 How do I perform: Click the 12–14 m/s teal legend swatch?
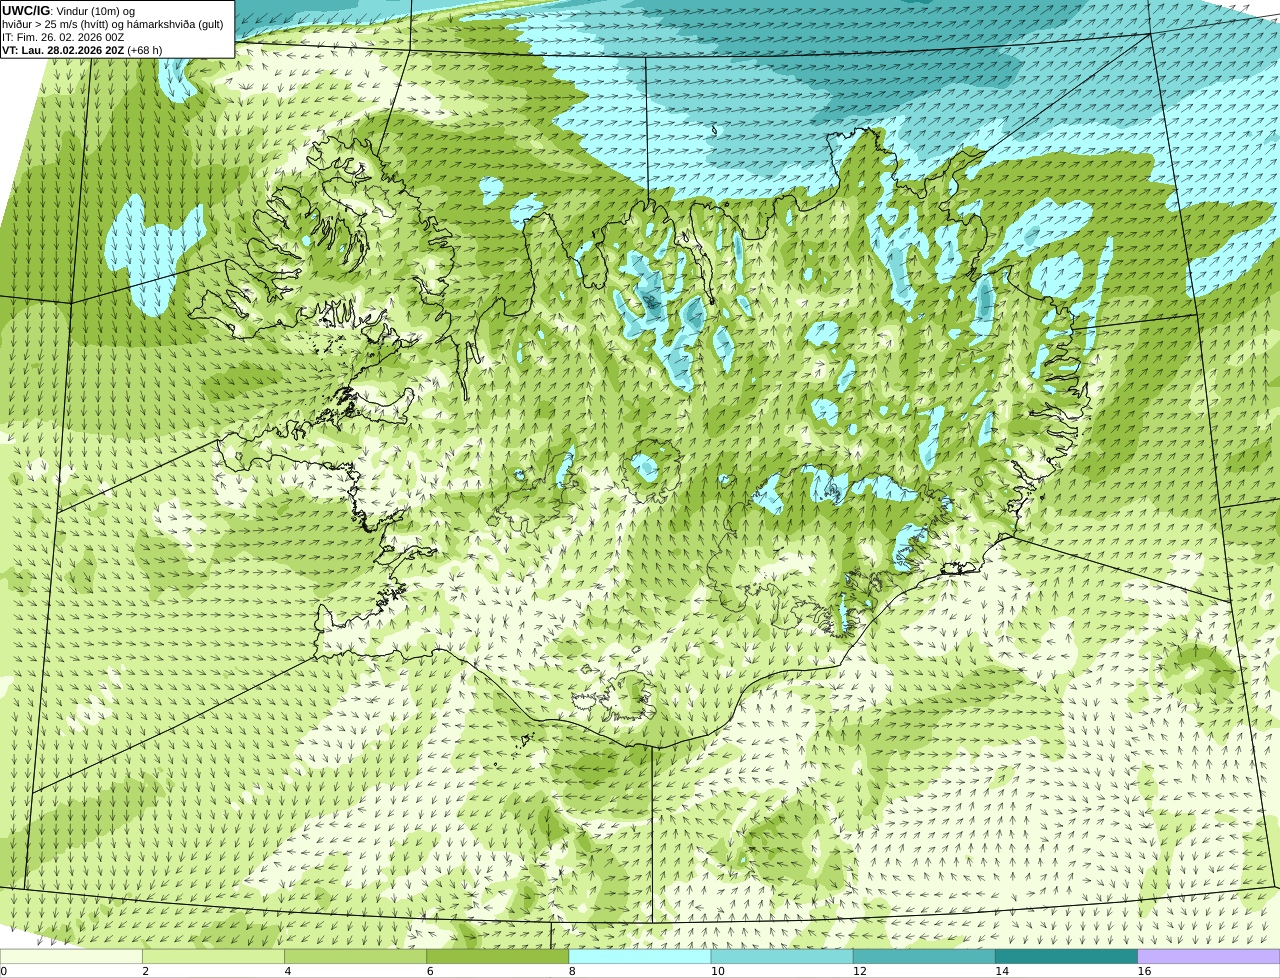coord(924,956)
